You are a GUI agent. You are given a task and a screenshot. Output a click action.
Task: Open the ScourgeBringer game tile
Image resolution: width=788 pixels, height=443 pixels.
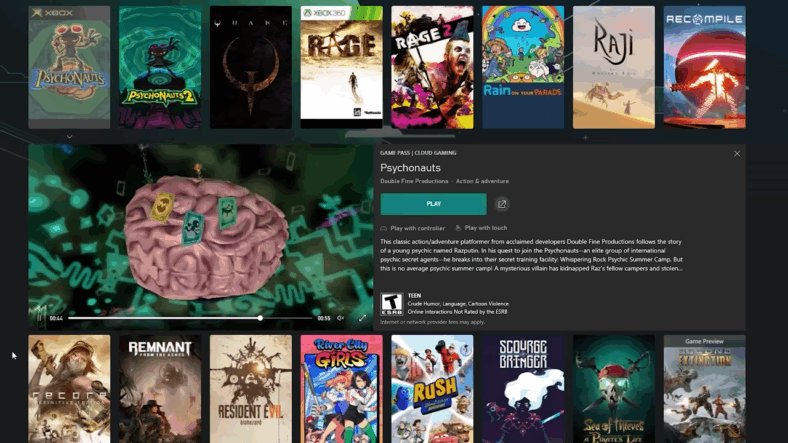[x=523, y=389]
